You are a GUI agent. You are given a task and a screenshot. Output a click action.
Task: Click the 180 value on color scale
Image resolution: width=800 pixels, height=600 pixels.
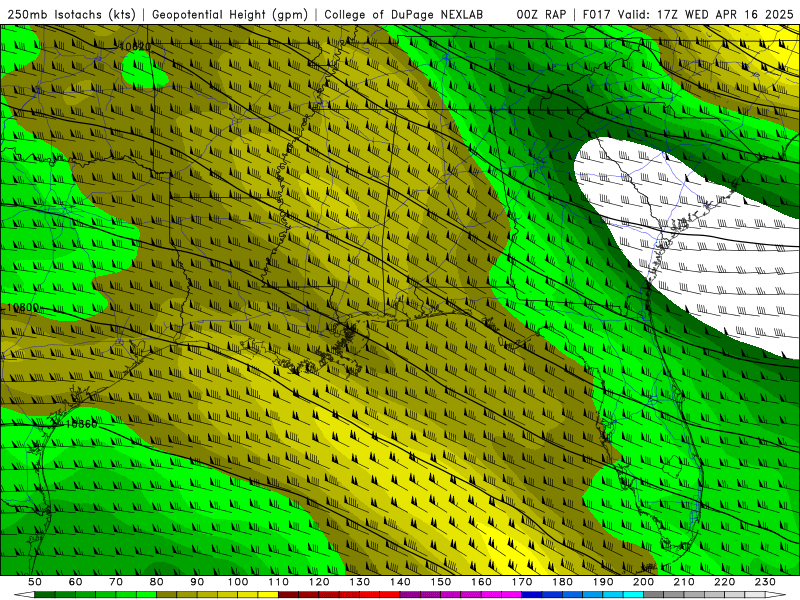[x=562, y=582]
